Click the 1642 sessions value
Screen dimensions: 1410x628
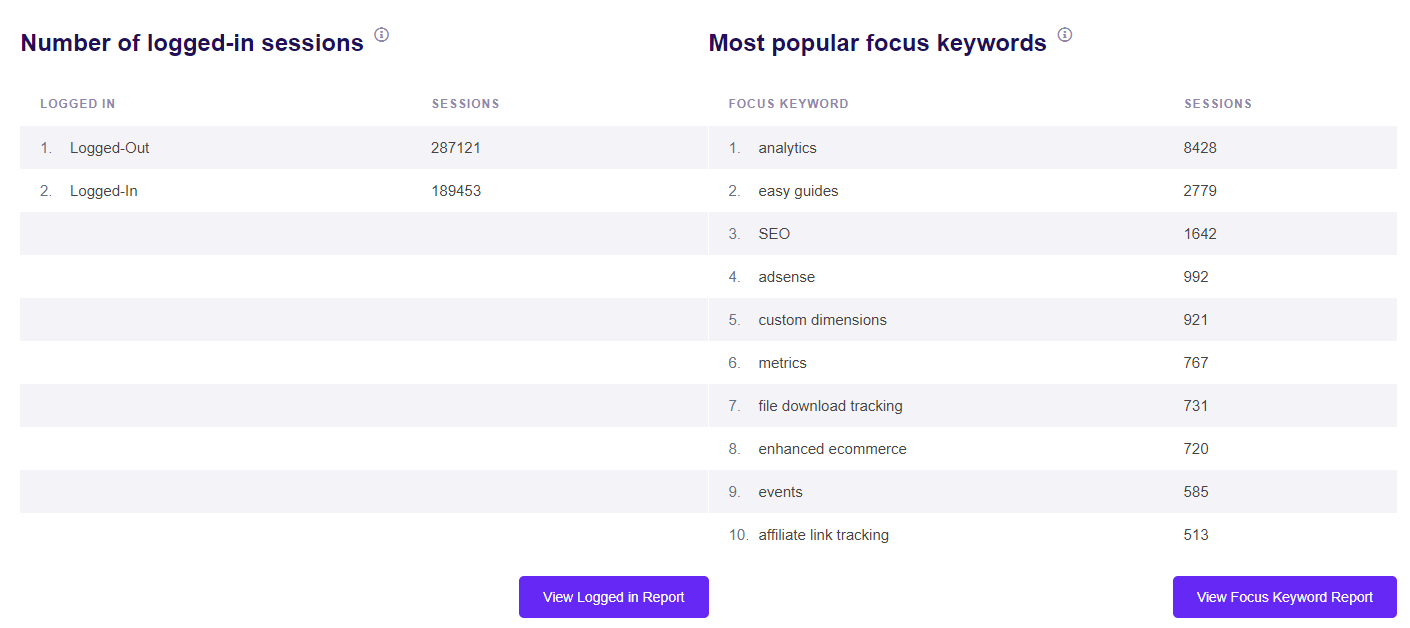coord(1200,234)
